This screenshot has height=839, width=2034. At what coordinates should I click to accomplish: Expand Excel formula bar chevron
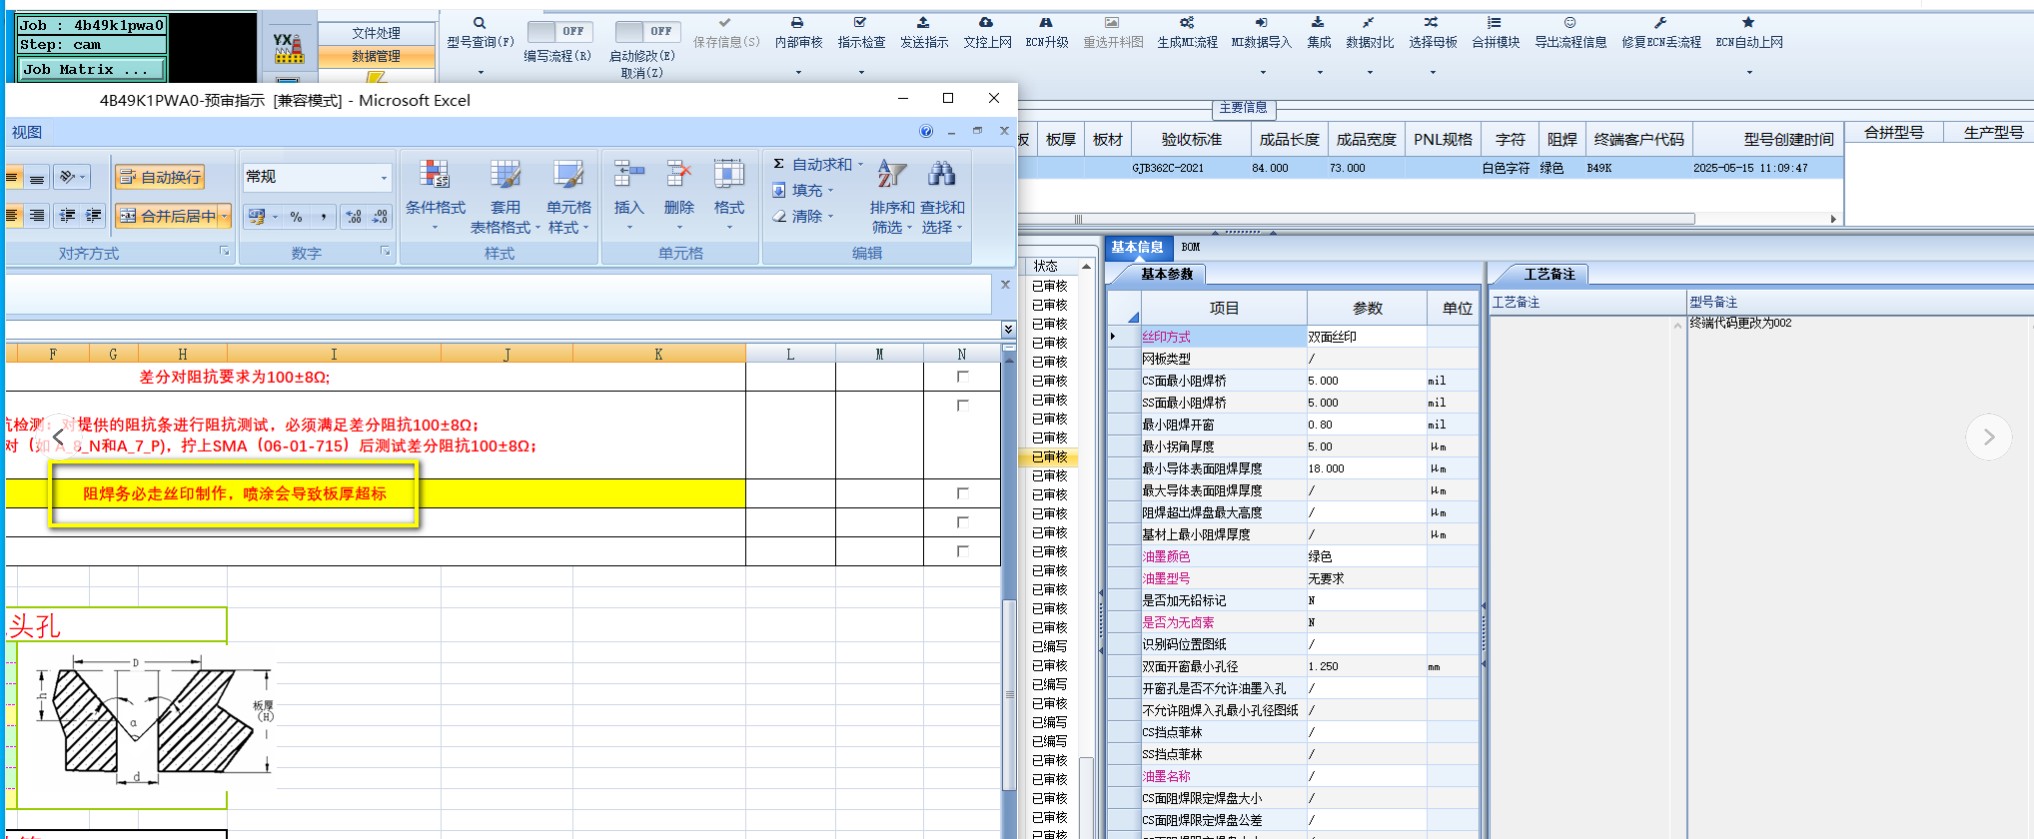coord(1008,328)
